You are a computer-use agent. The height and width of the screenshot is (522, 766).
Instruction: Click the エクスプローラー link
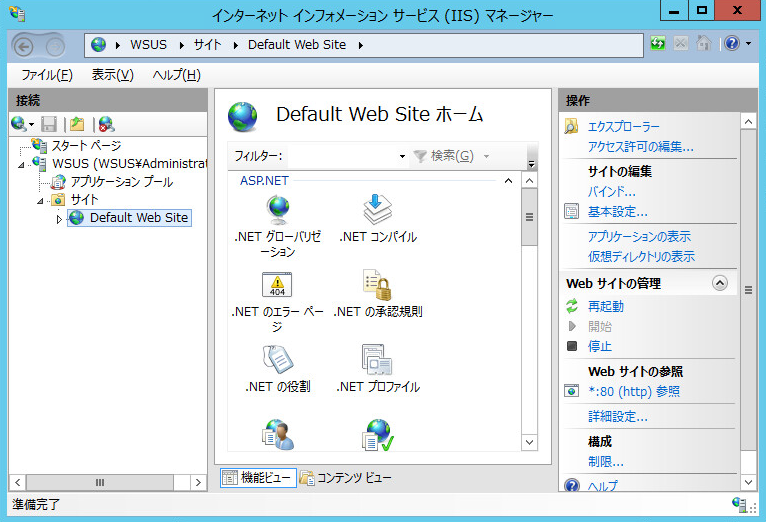pos(623,126)
